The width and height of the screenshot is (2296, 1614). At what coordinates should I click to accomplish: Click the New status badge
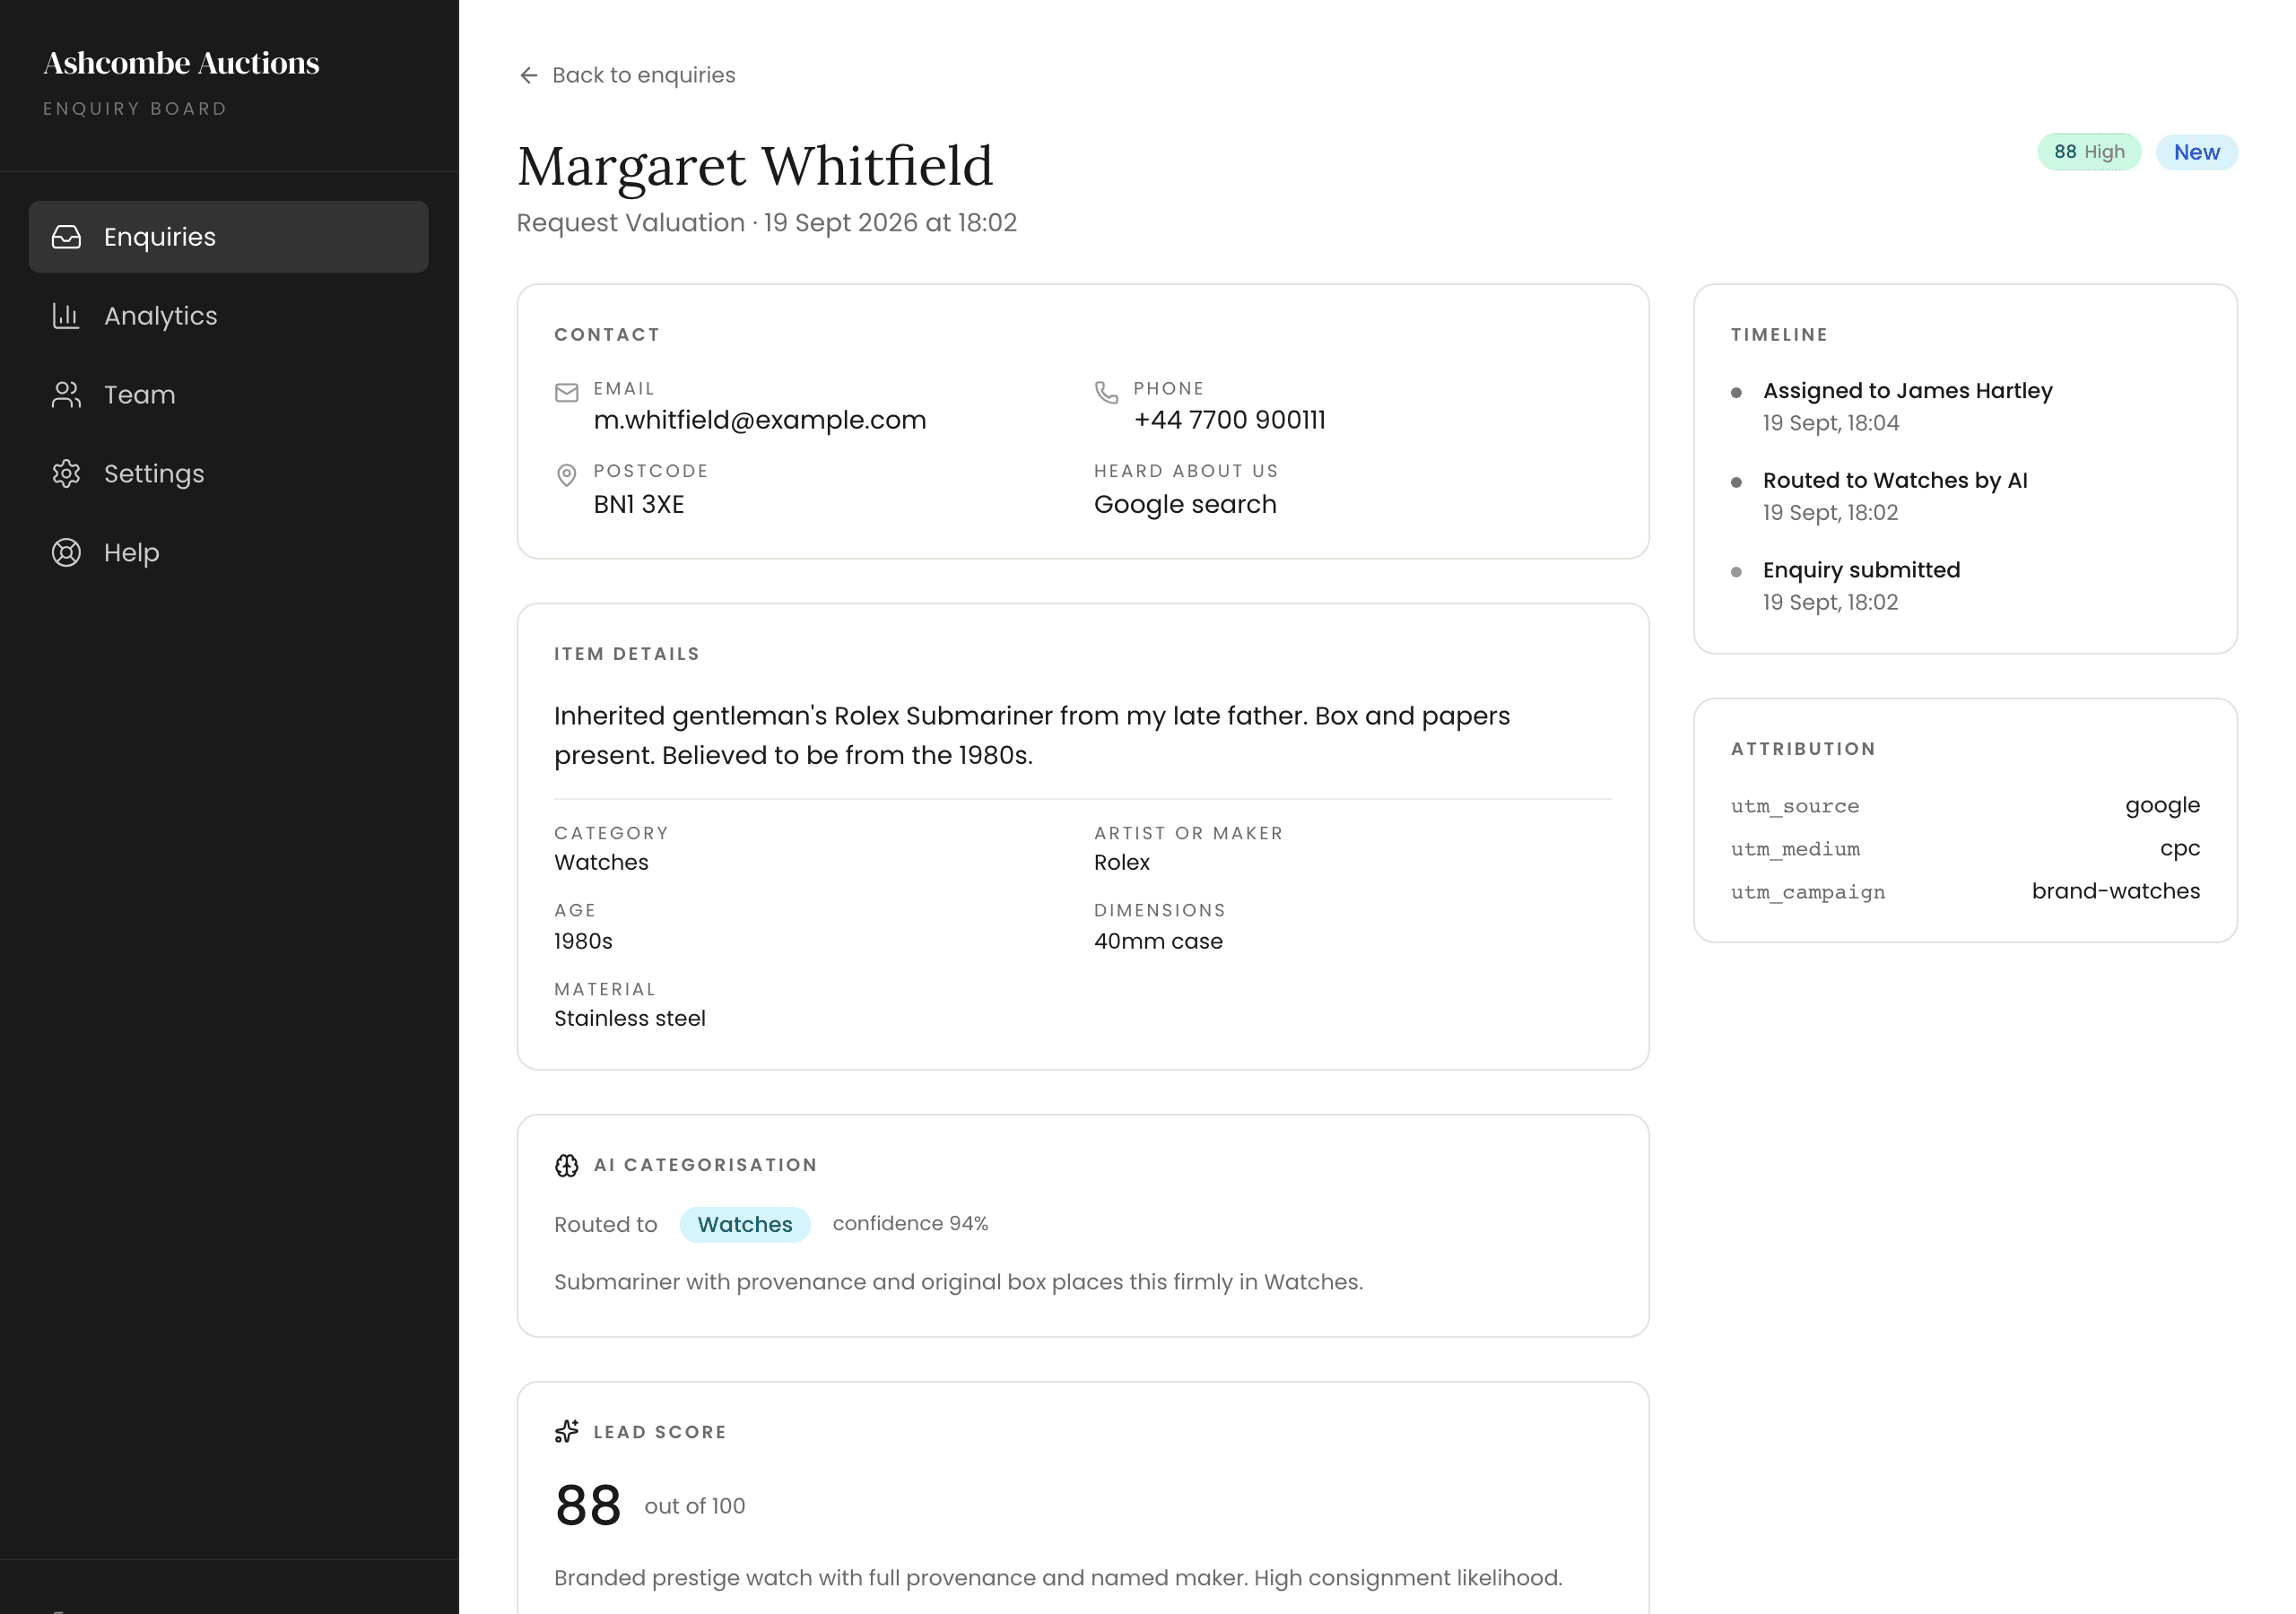[2196, 152]
